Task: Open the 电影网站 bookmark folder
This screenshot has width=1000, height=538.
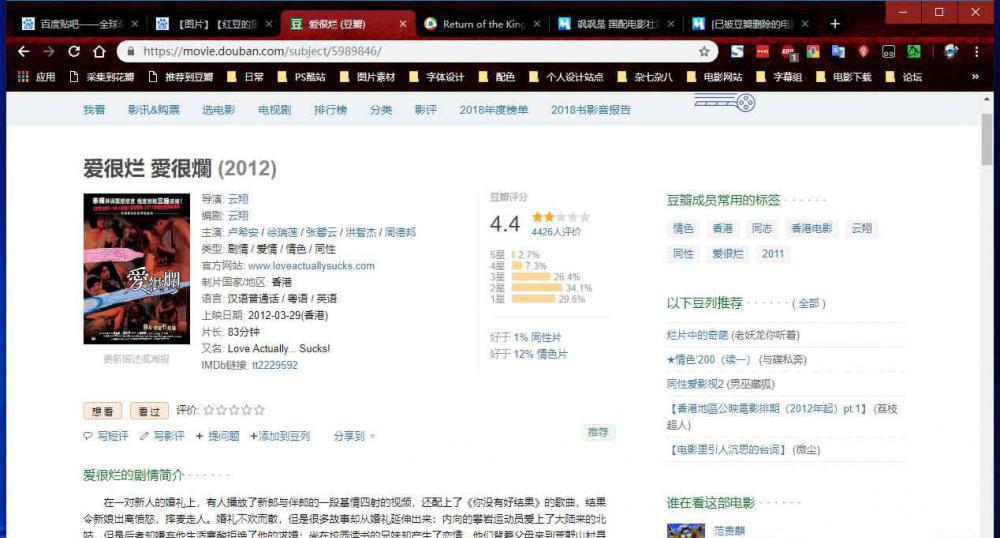Action: coord(714,76)
